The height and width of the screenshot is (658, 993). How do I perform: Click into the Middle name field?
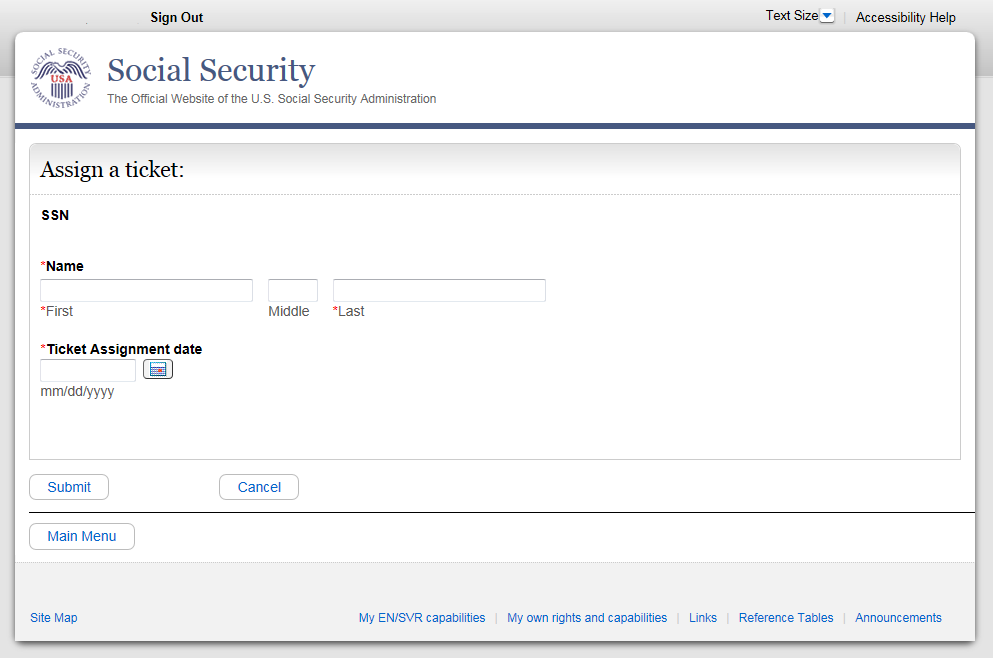tap(292, 290)
